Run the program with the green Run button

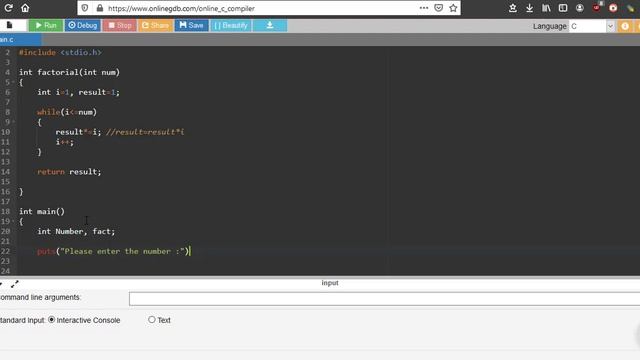click(46, 25)
